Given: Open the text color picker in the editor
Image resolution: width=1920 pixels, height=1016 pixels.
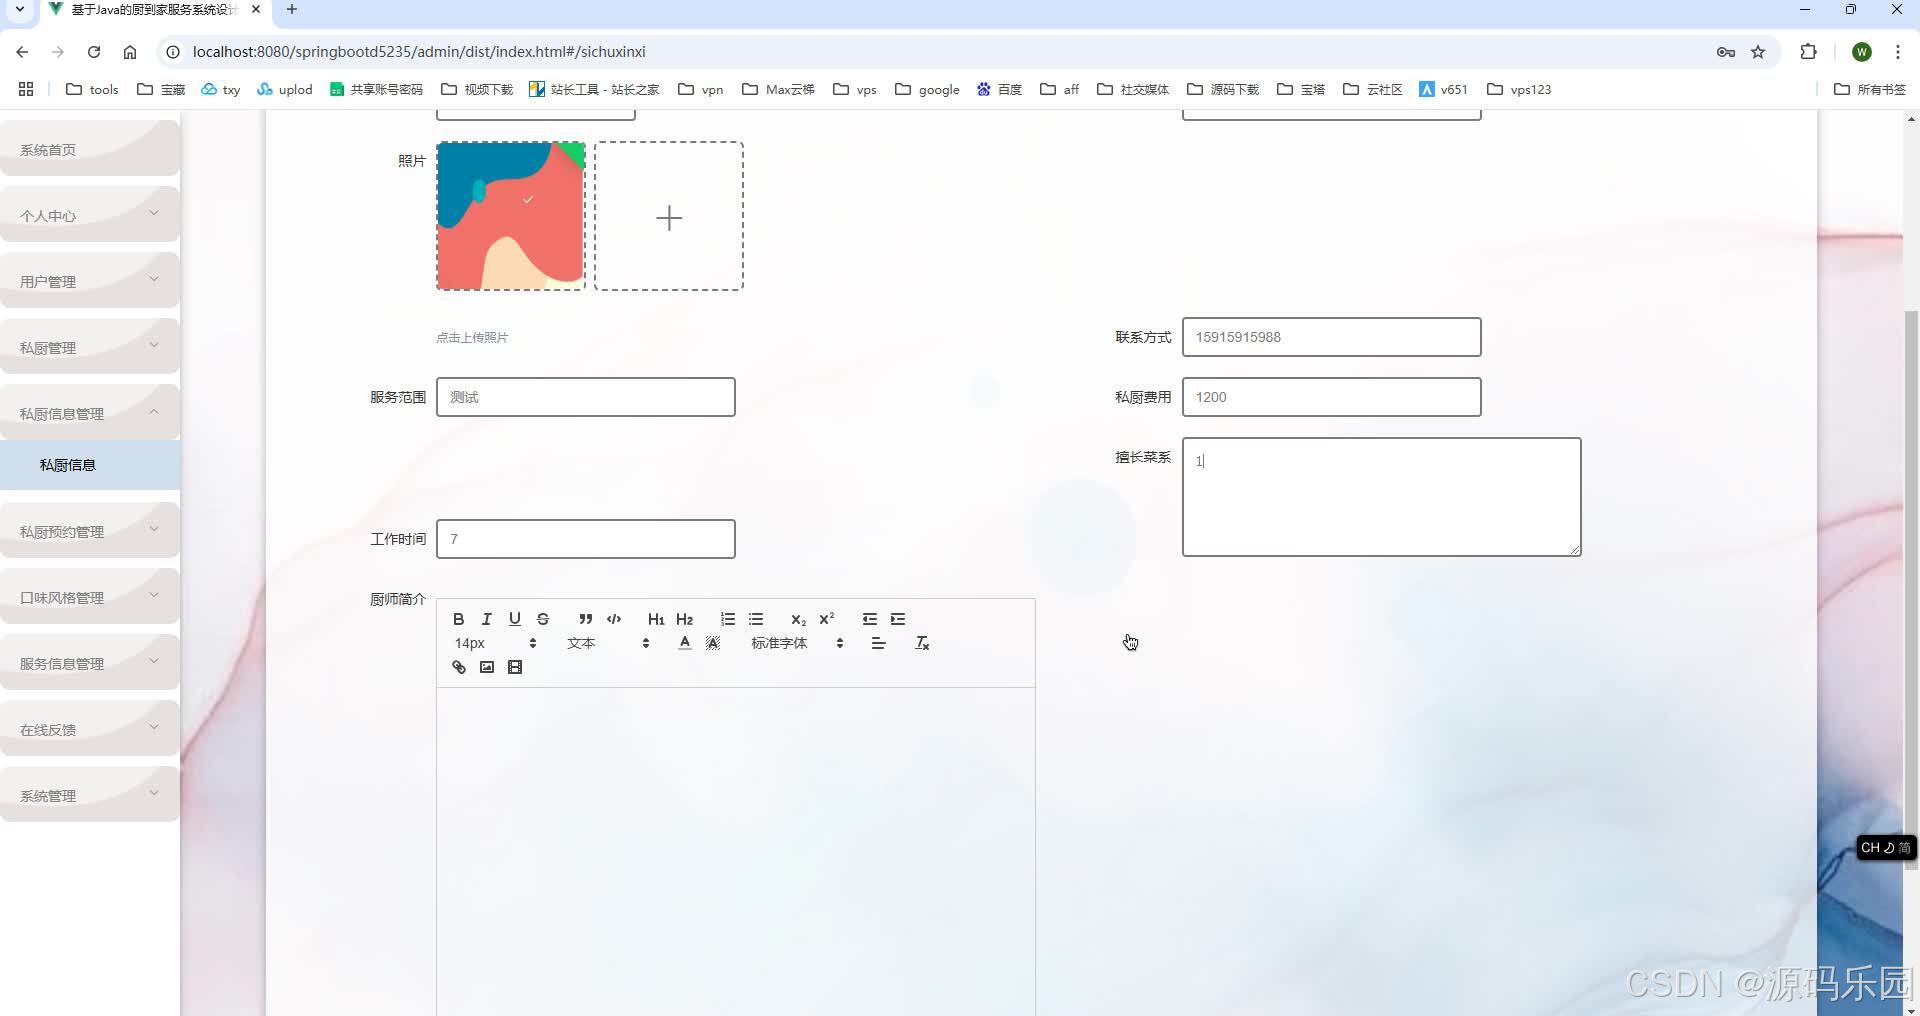Looking at the screenshot, I should pyautogui.click(x=684, y=643).
